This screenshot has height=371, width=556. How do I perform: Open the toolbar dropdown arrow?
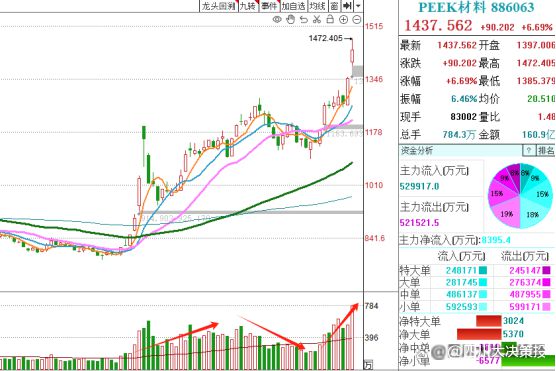coord(358,6)
